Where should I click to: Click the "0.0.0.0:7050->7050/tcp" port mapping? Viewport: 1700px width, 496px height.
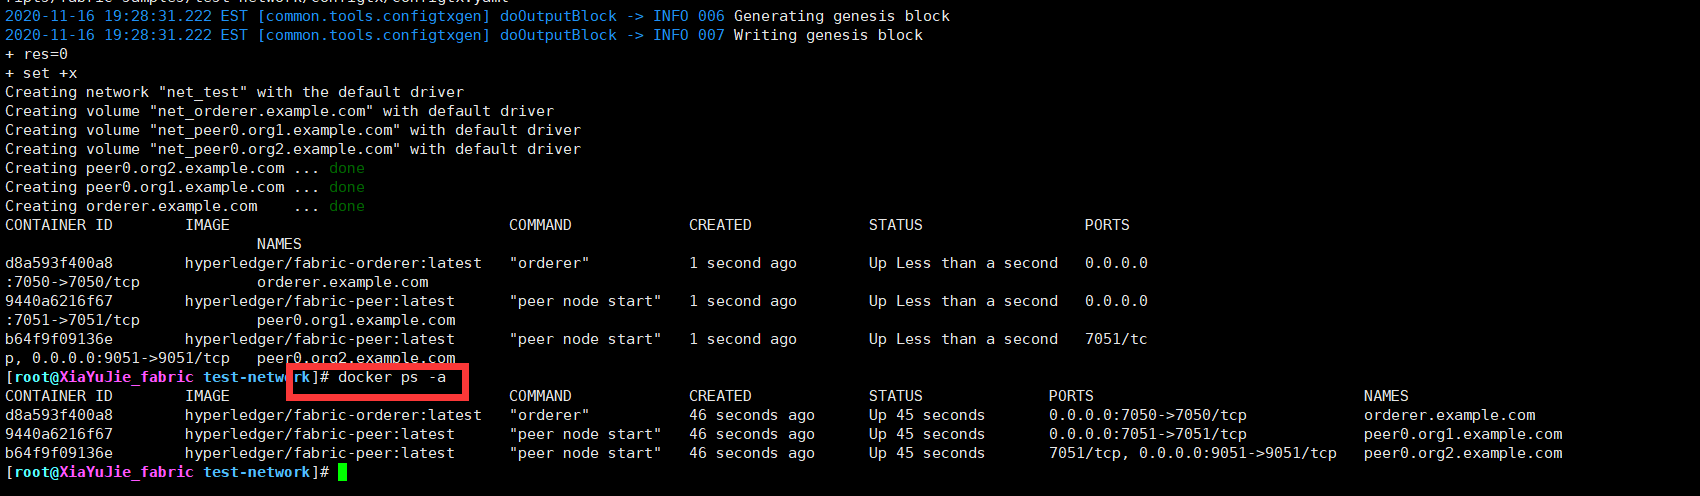(1147, 415)
